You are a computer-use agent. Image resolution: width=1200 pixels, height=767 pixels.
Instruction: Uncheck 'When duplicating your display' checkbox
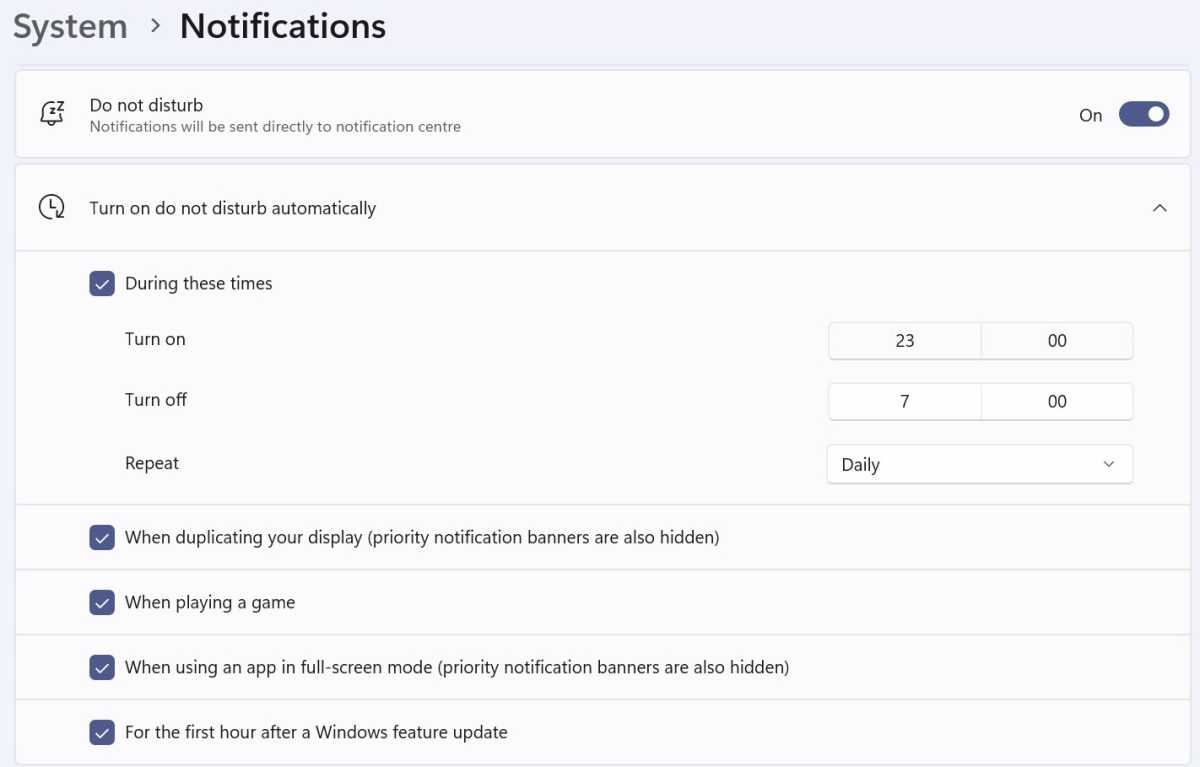tap(102, 538)
